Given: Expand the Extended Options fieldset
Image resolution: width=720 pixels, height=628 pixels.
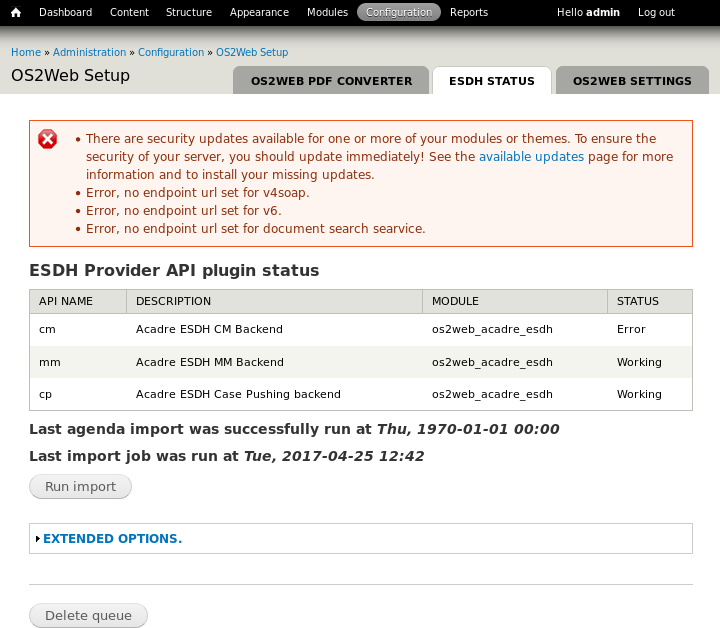Looking at the screenshot, I should pyautogui.click(x=112, y=538).
